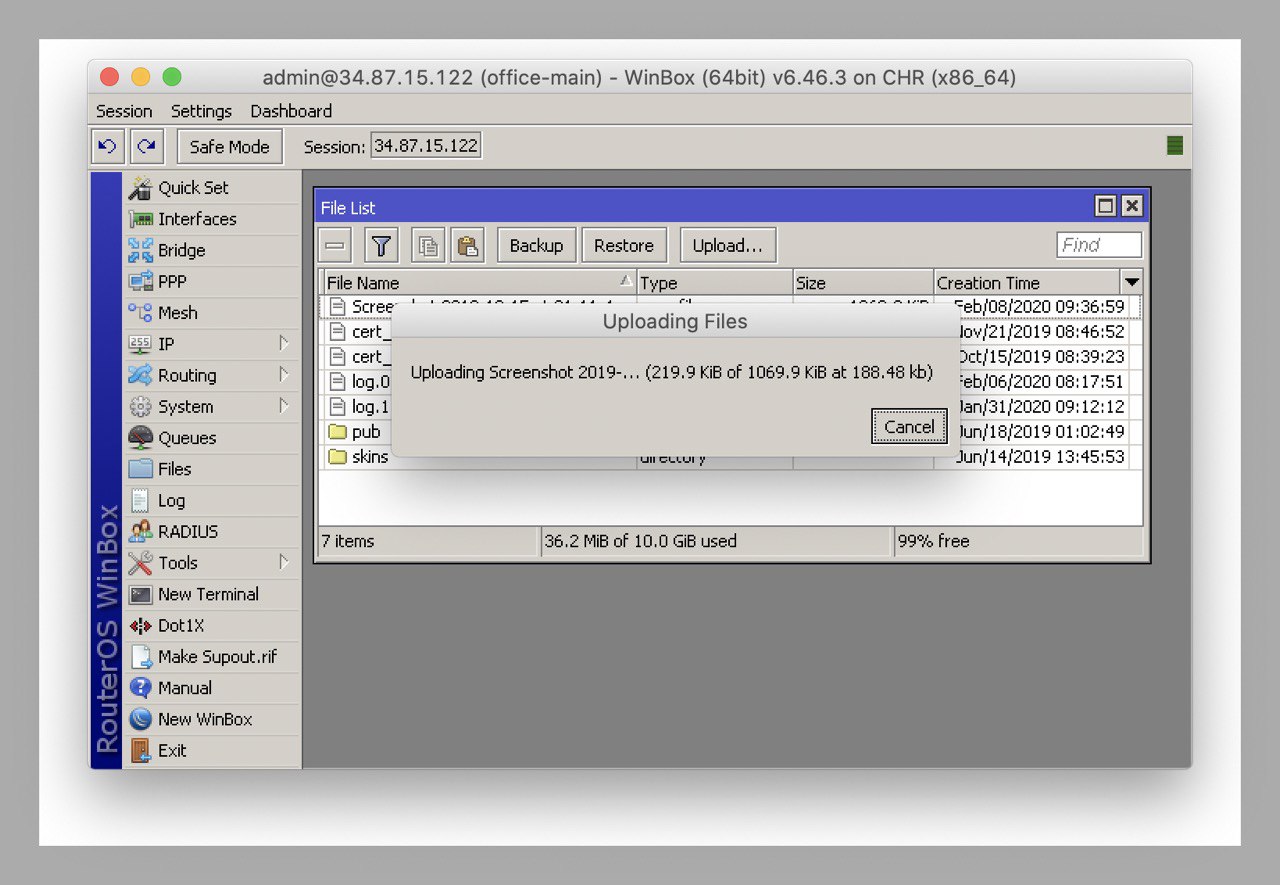Image resolution: width=1280 pixels, height=885 pixels.
Task: Open Files in the sidebar
Action: [211, 469]
